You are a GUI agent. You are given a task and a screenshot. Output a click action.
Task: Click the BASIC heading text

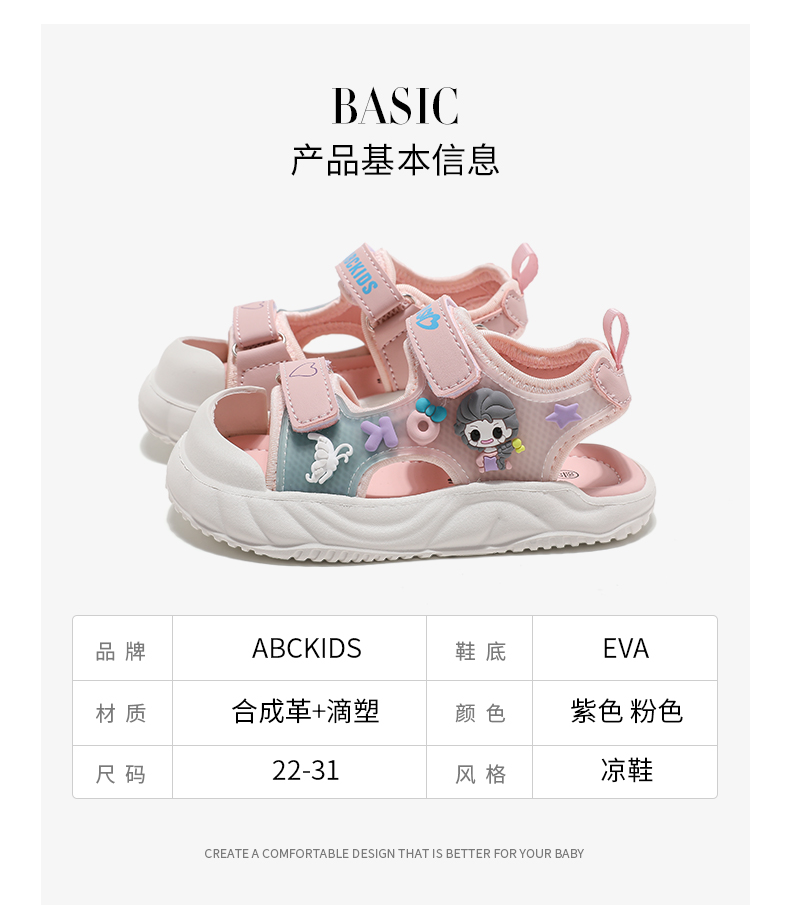click(395, 106)
